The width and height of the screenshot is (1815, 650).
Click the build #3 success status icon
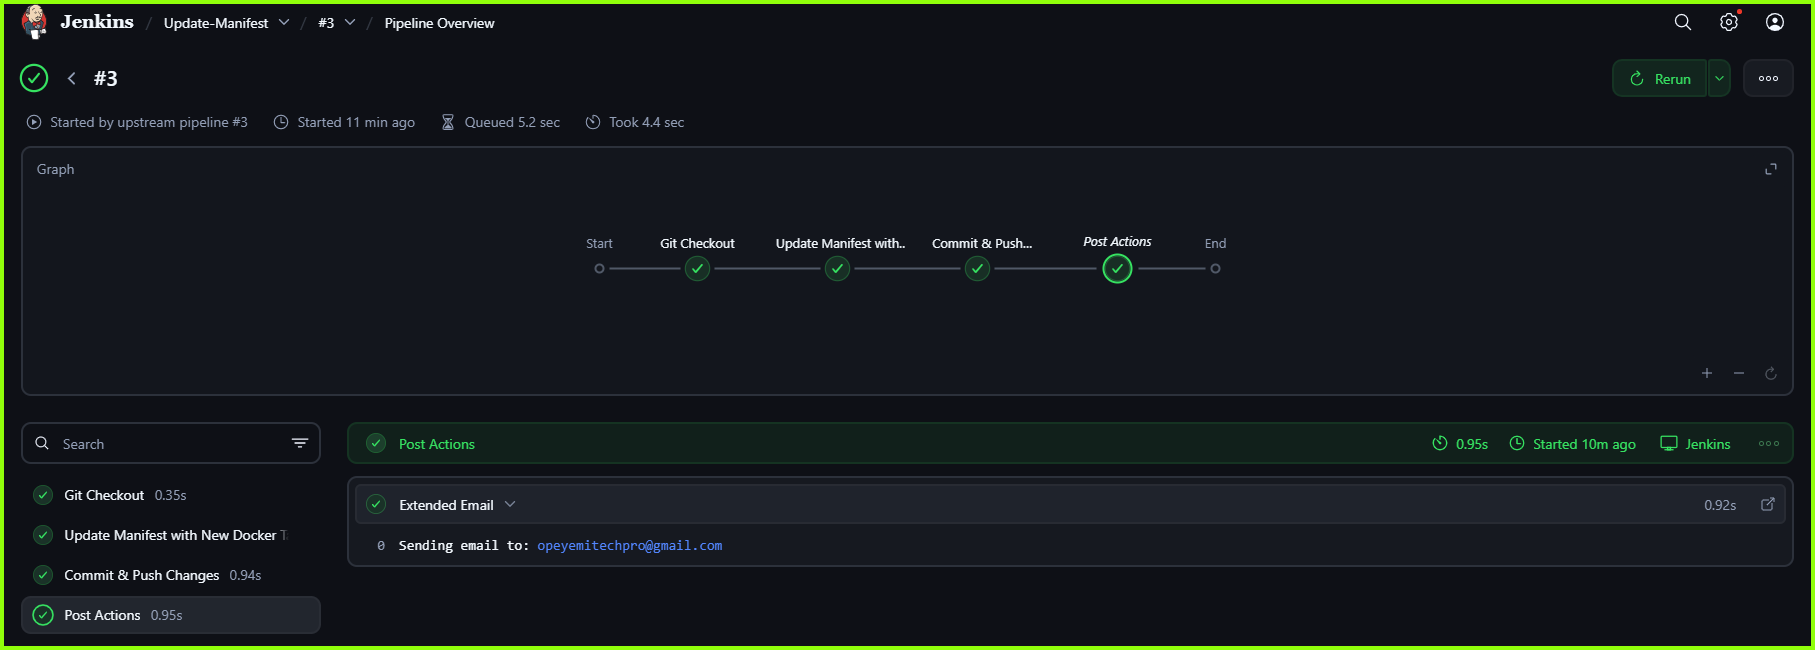34,78
